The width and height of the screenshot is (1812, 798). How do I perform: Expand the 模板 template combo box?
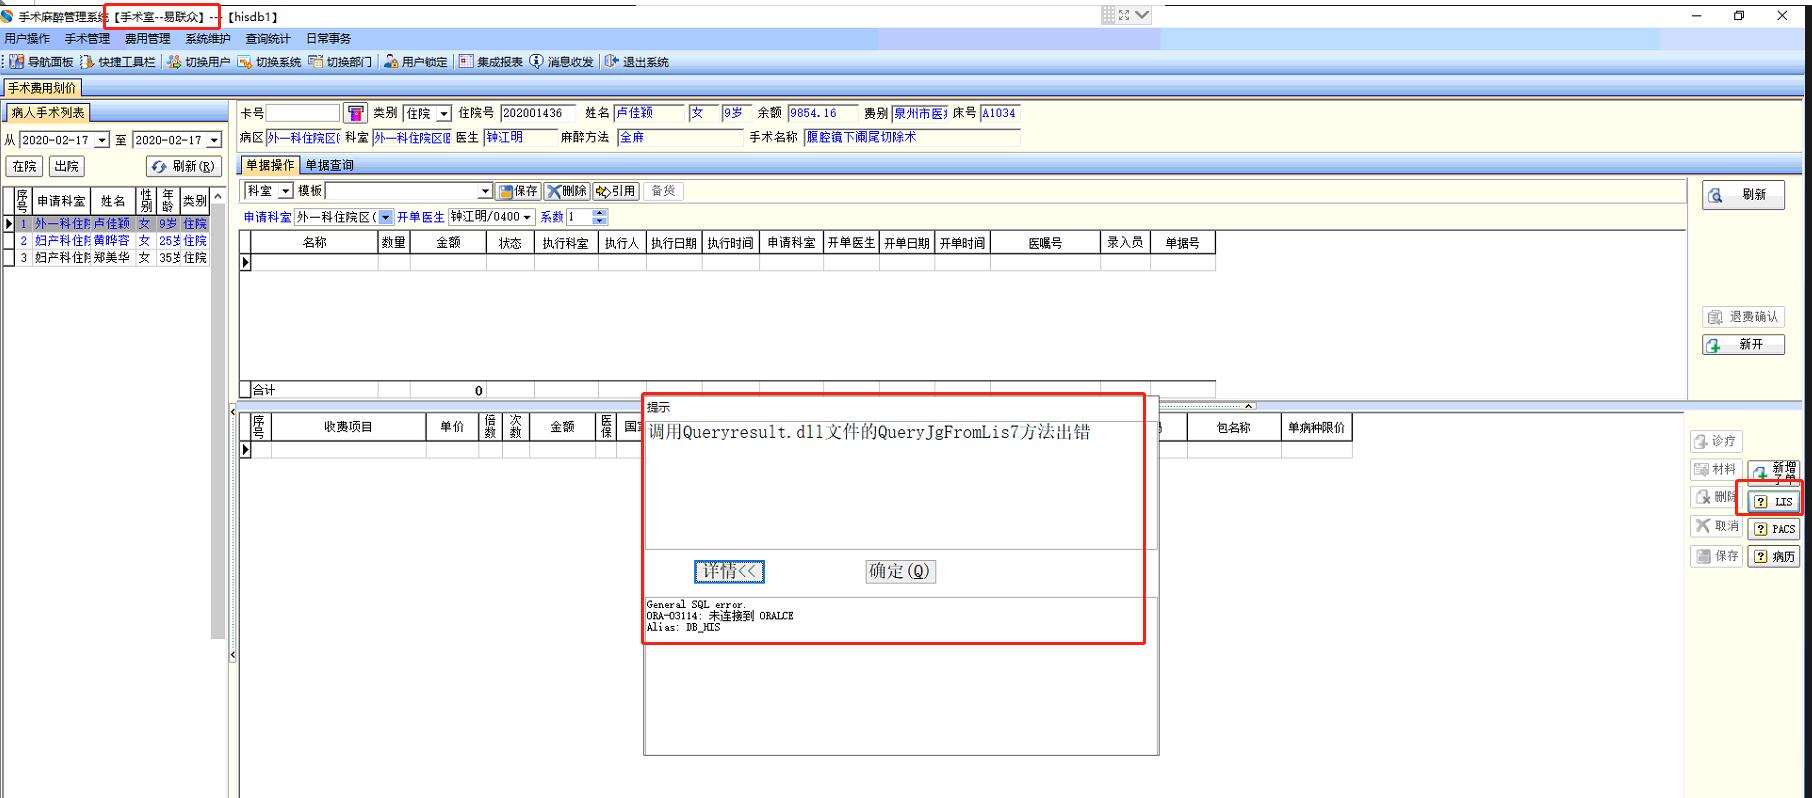pos(485,191)
